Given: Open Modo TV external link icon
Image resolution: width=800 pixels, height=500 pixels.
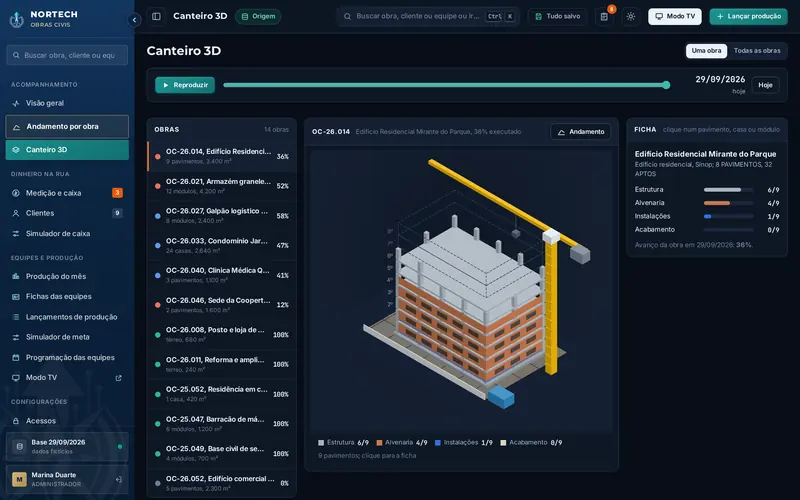Looking at the screenshot, I should 118,378.
